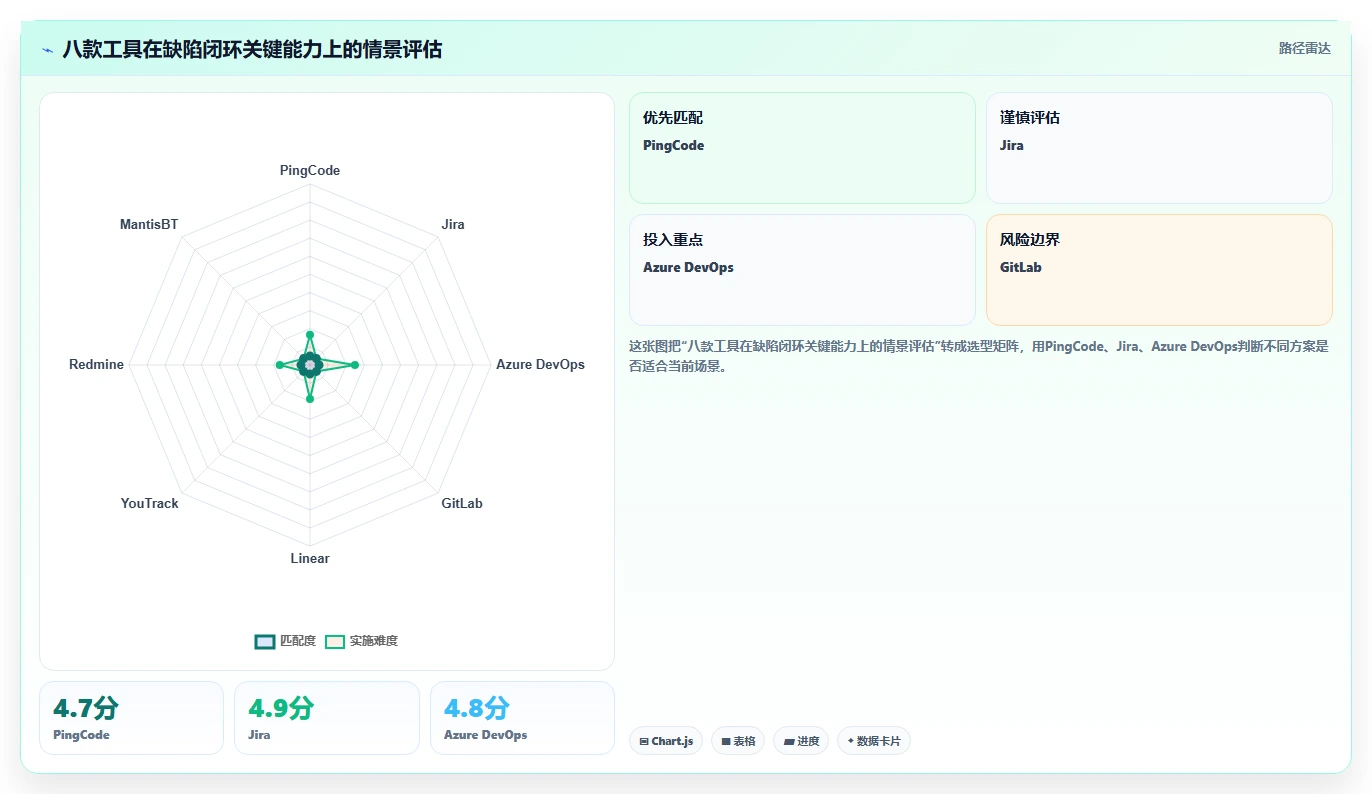This screenshot has width=1372, height=794.
Task: Click the title 八款工具在缺陷闭环关键能力上的情景评估
Action: click(252, 49)
